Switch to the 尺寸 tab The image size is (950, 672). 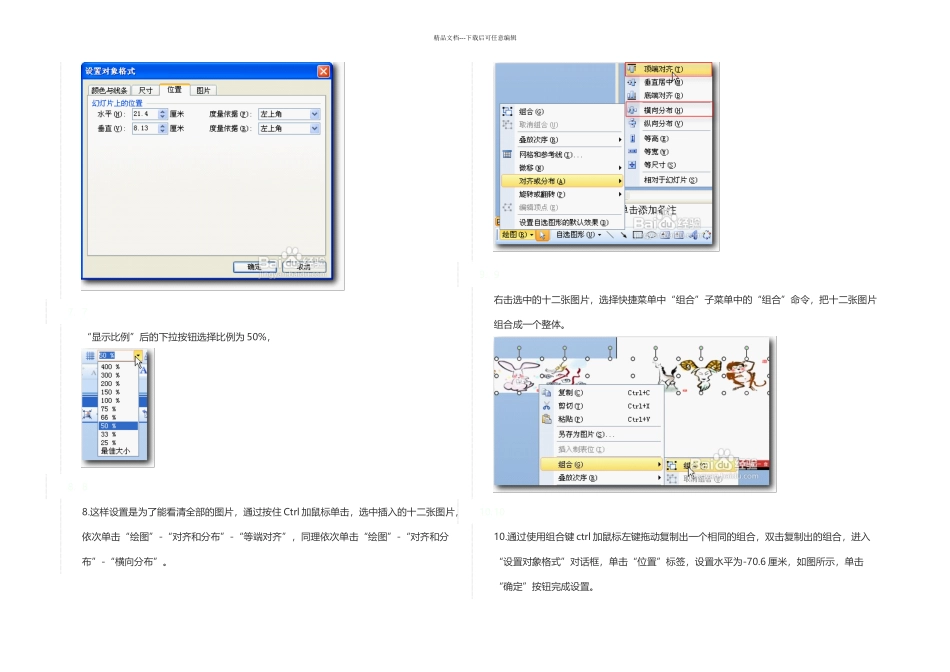pyautogui.click(x=145, y=90)
